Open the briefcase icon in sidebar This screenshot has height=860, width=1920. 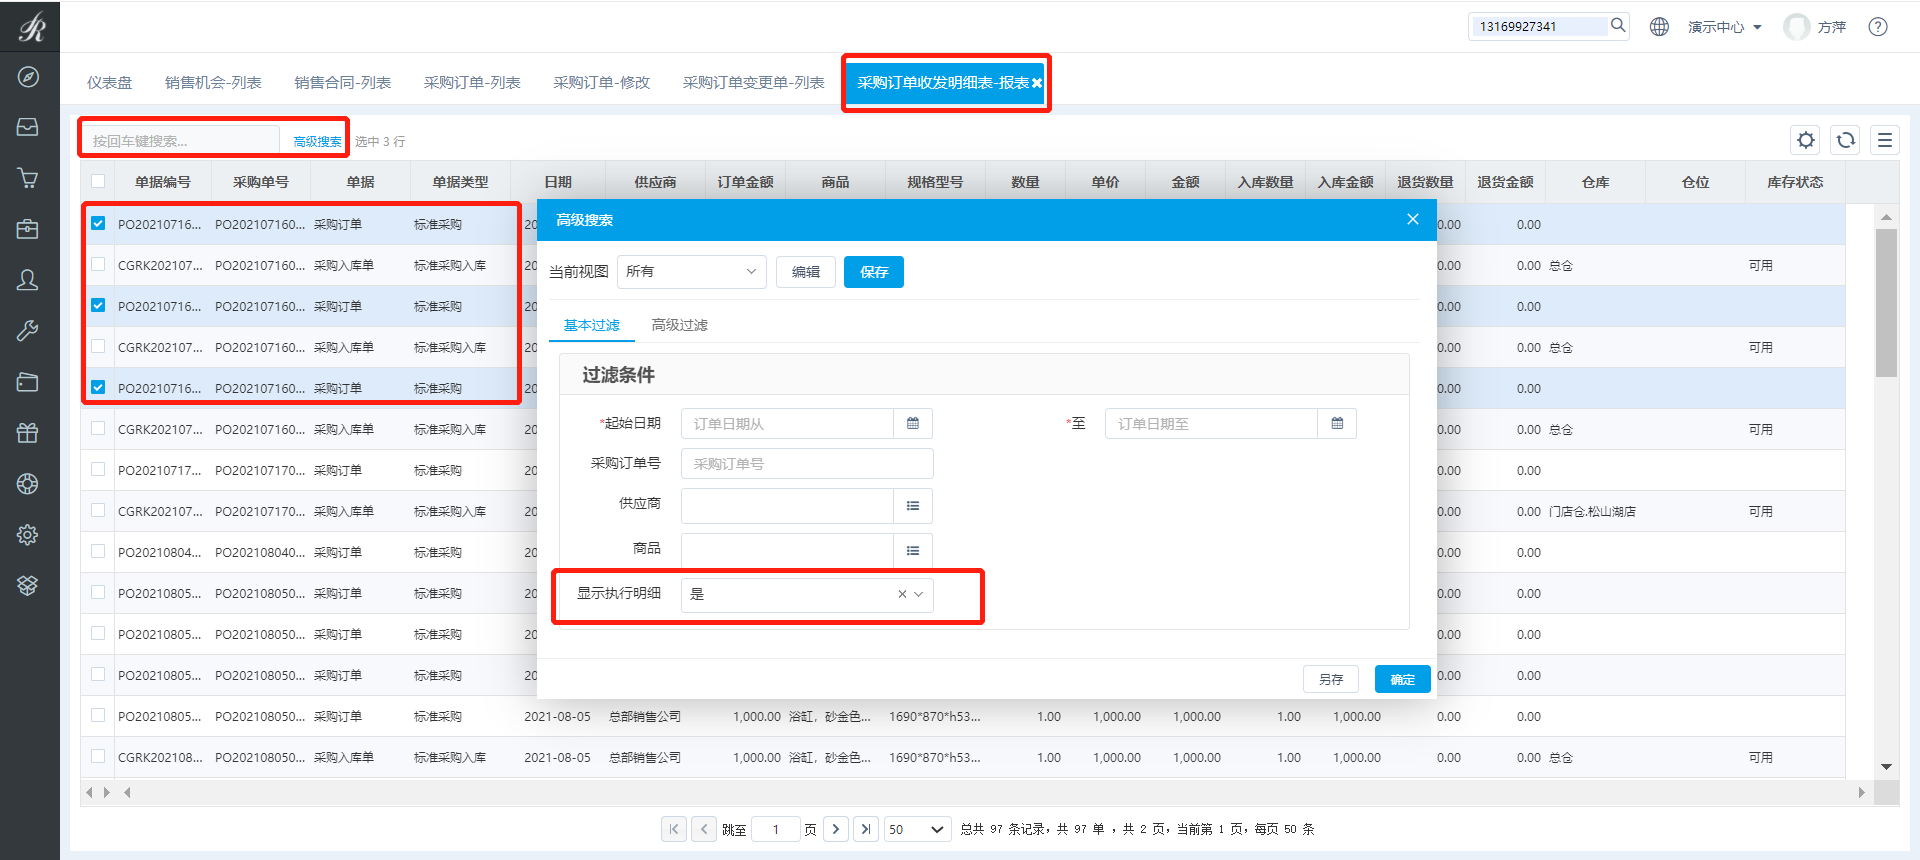[x=28, y=229]
